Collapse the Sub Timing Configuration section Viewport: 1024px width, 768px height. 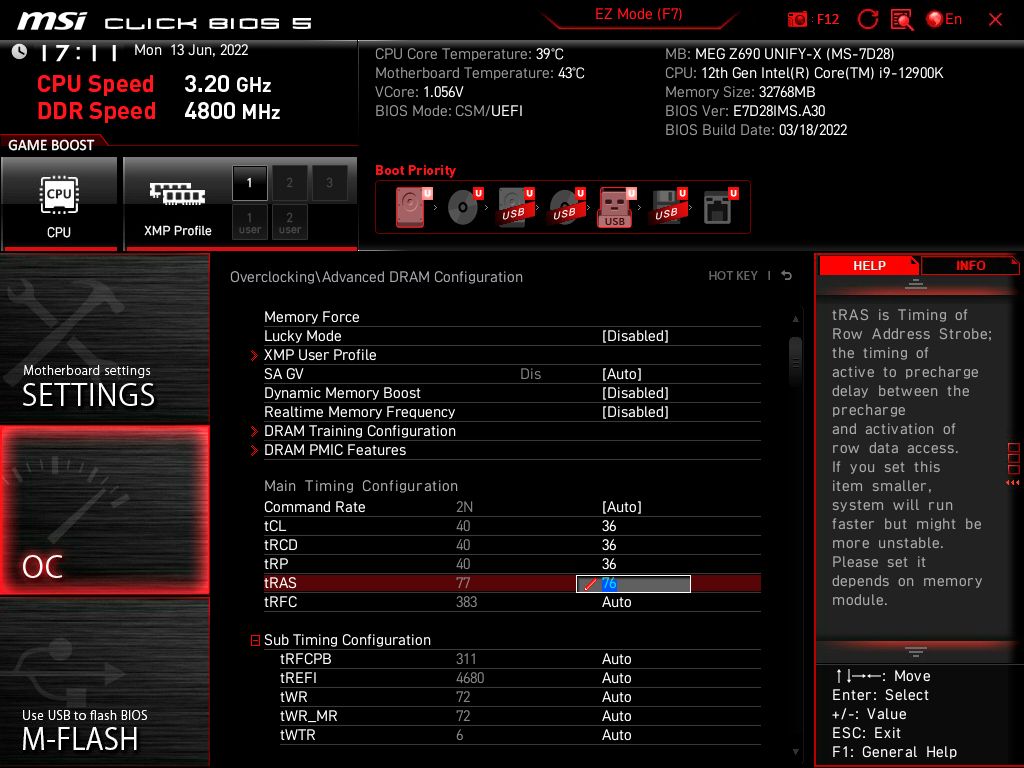(254, 640)
